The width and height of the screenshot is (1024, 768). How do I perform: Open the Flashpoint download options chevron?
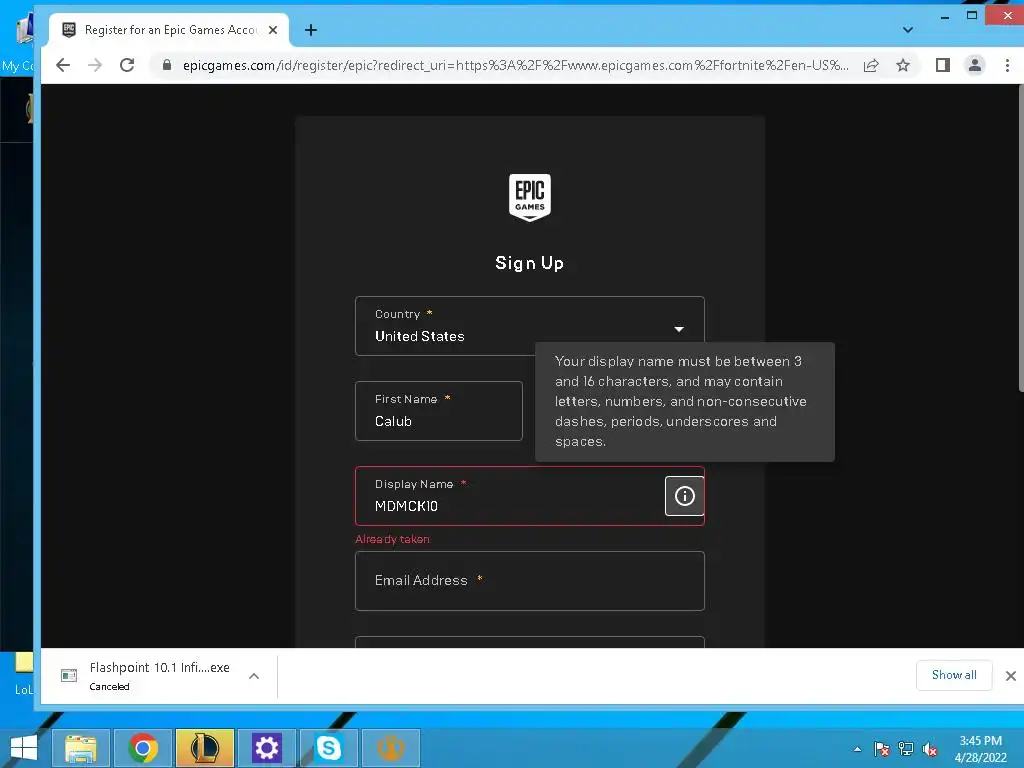(254, 676)
